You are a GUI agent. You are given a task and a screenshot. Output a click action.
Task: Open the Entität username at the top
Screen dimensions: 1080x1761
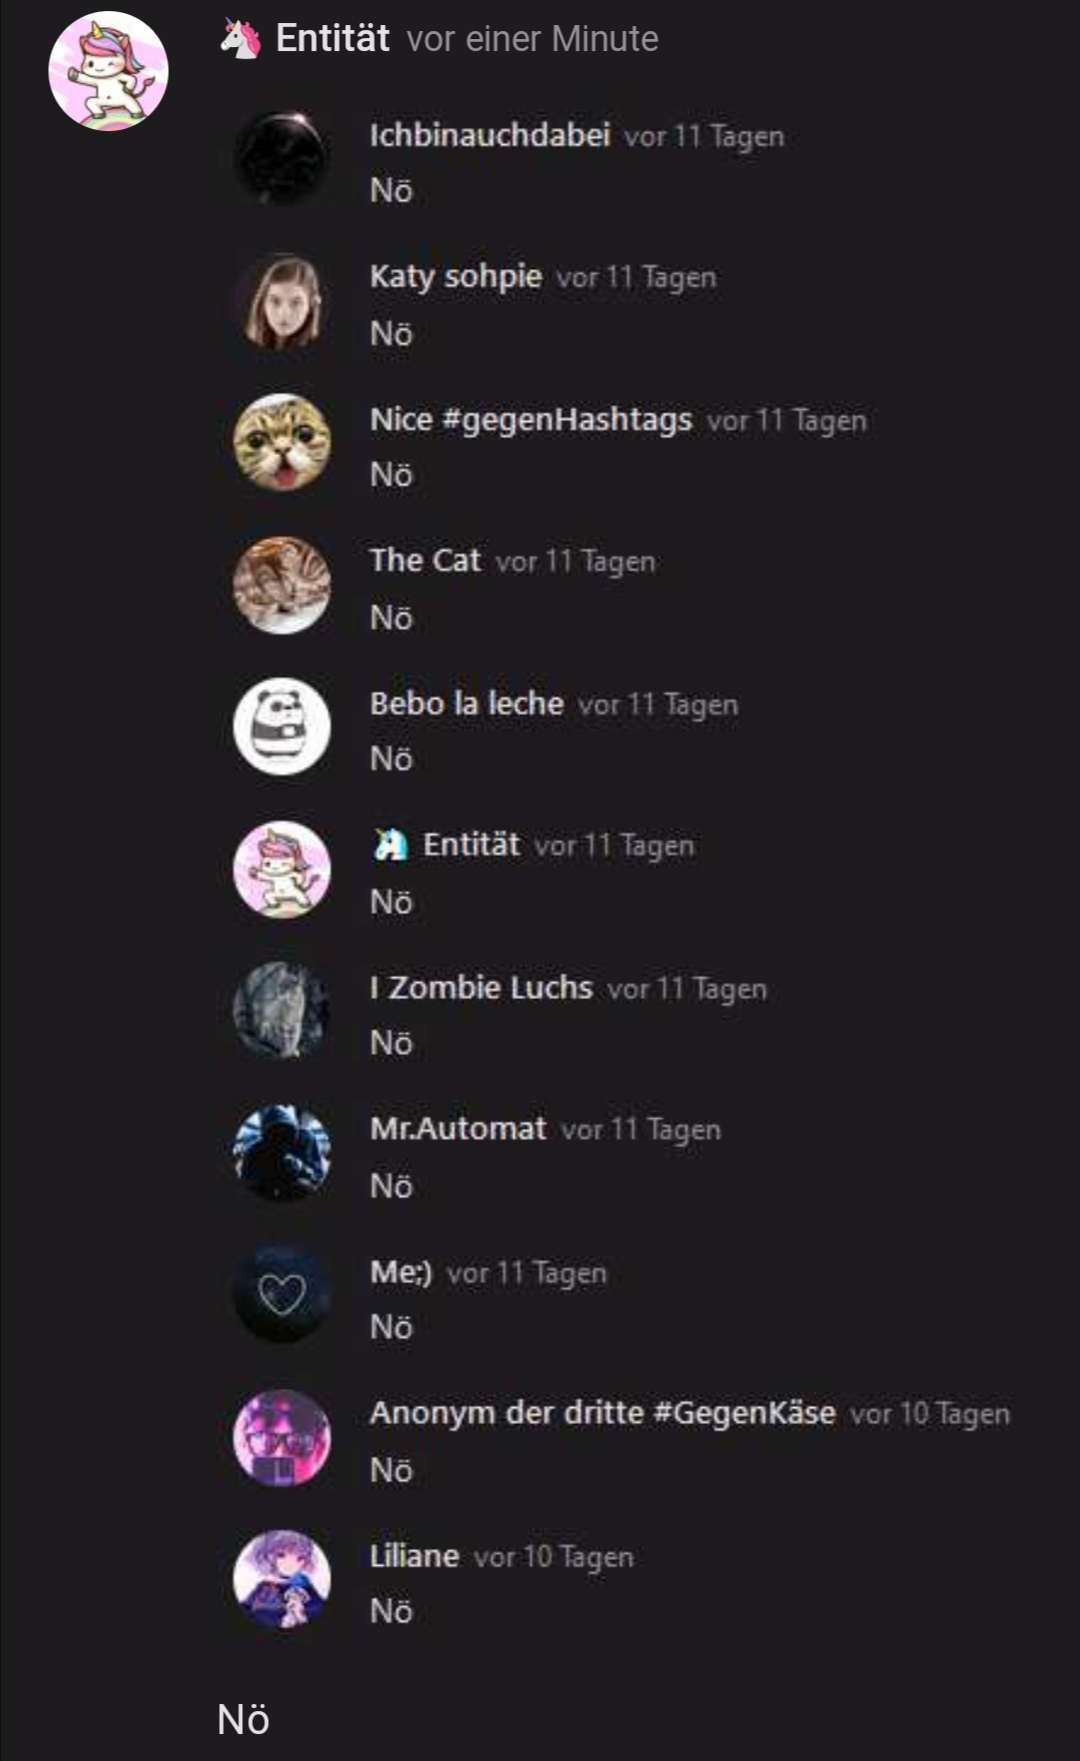point(332,39)
